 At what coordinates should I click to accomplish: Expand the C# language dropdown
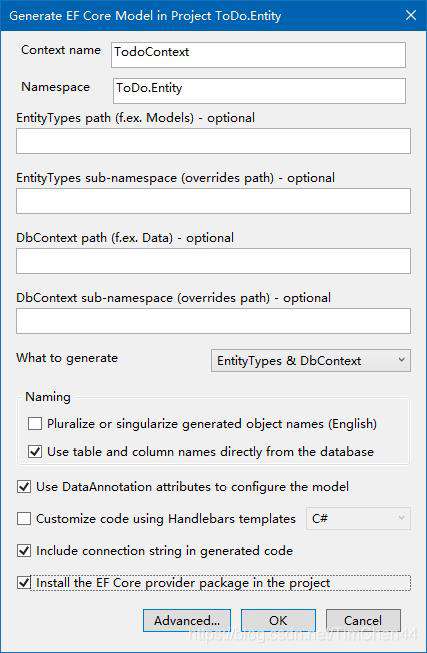(x=358, y=518)
